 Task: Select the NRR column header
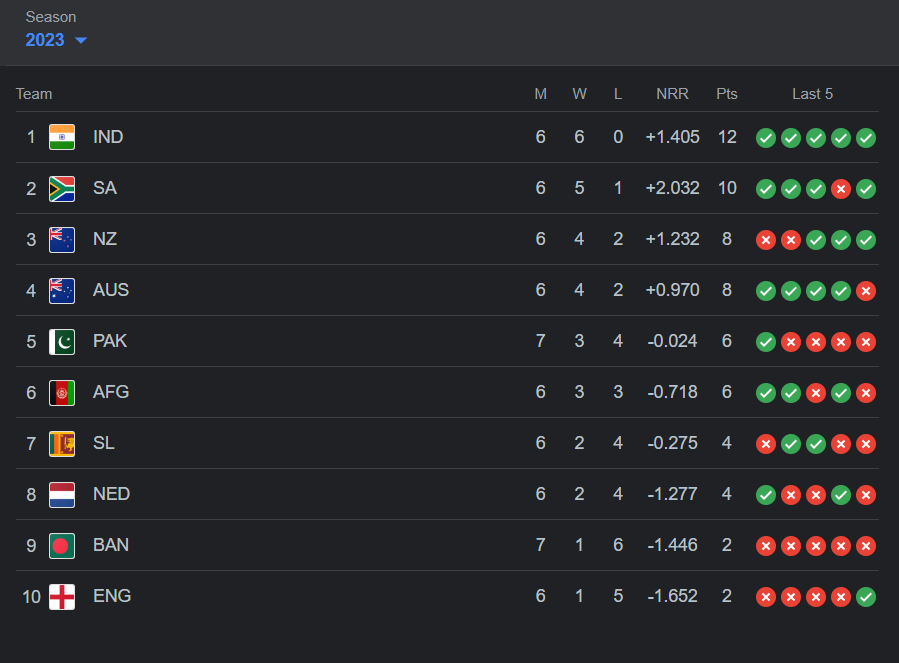[x=672, y=94]
